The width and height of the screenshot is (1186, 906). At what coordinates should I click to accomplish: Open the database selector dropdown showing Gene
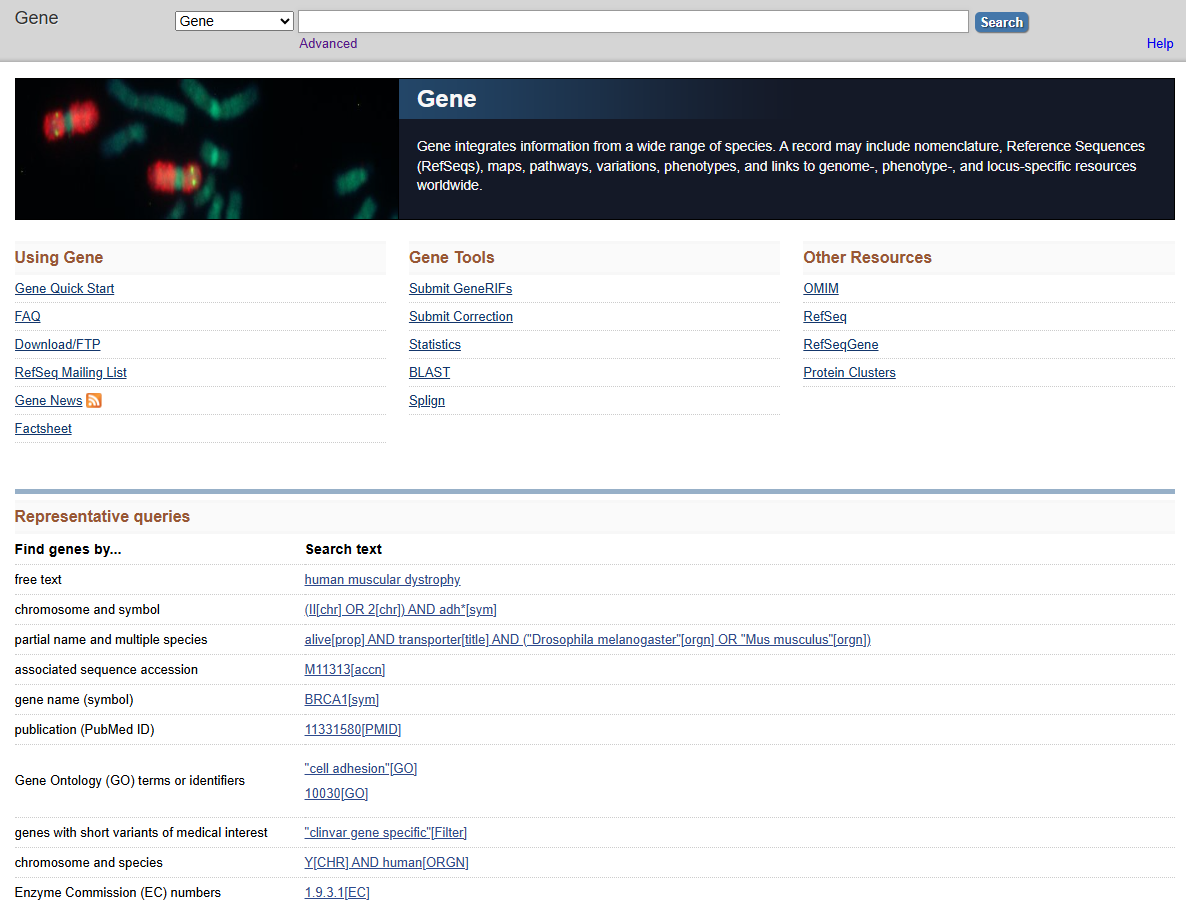click(234, 21)
